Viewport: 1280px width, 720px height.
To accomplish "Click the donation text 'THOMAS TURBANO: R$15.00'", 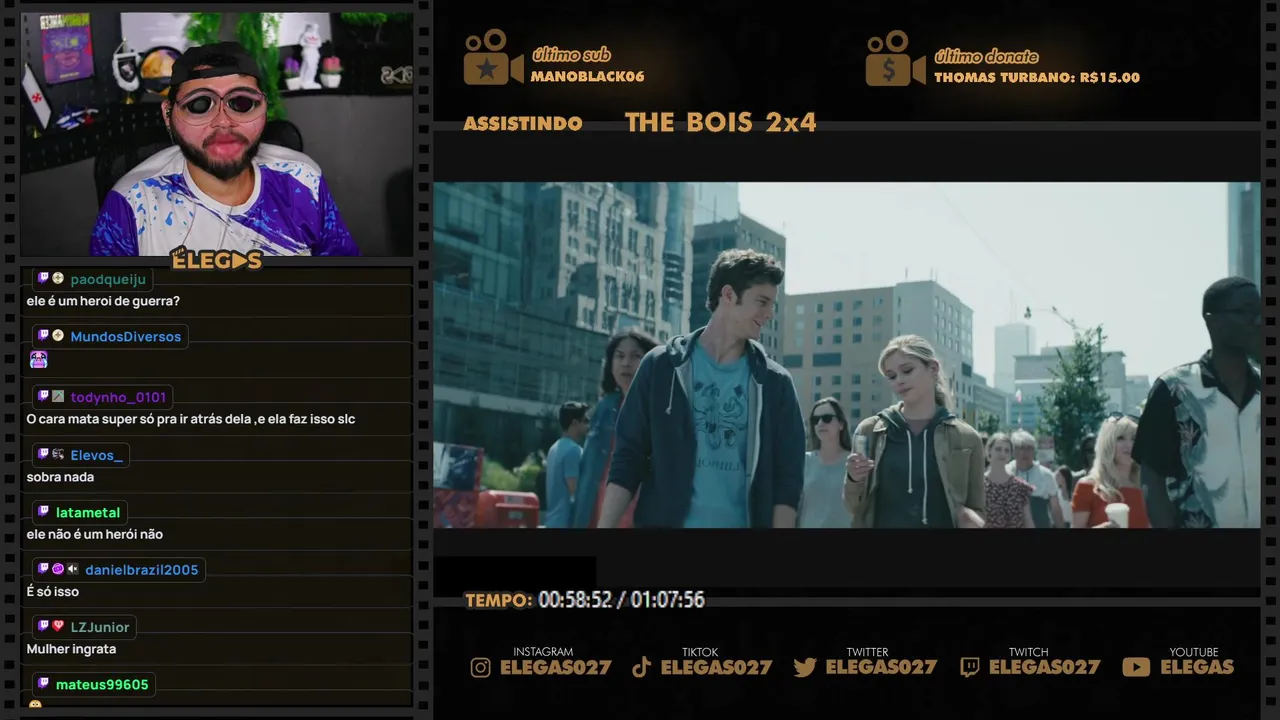I will pos(1037,78).
